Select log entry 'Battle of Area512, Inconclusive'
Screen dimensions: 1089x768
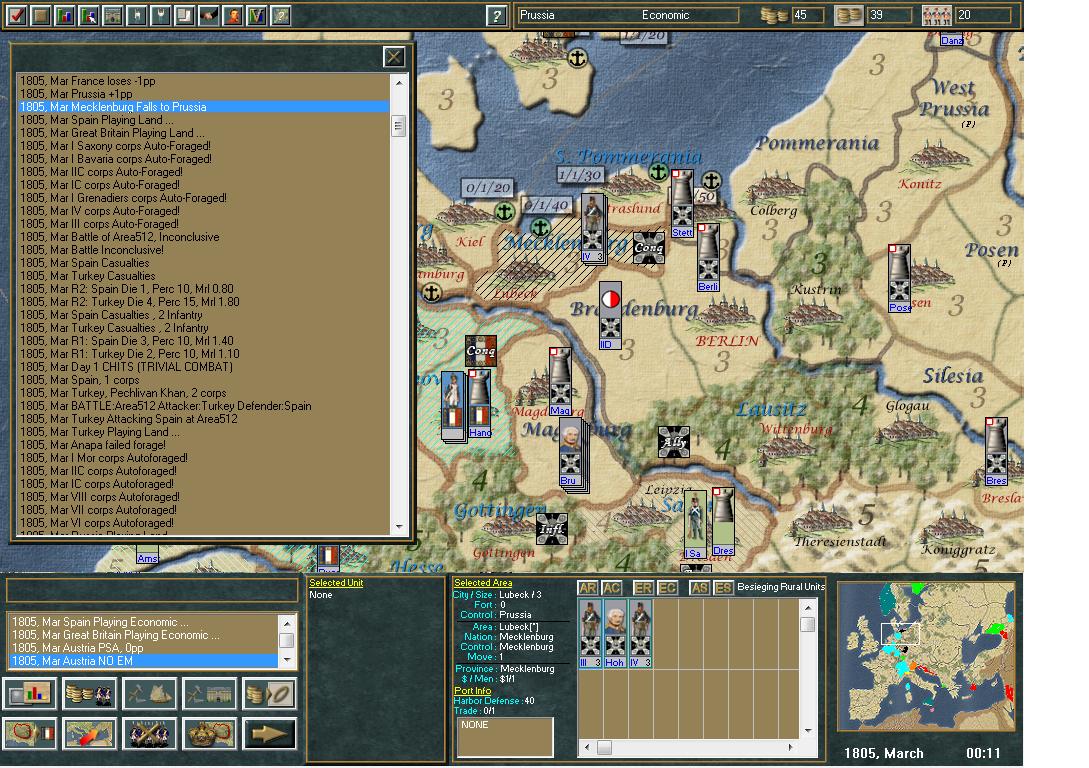coord(204,237)
